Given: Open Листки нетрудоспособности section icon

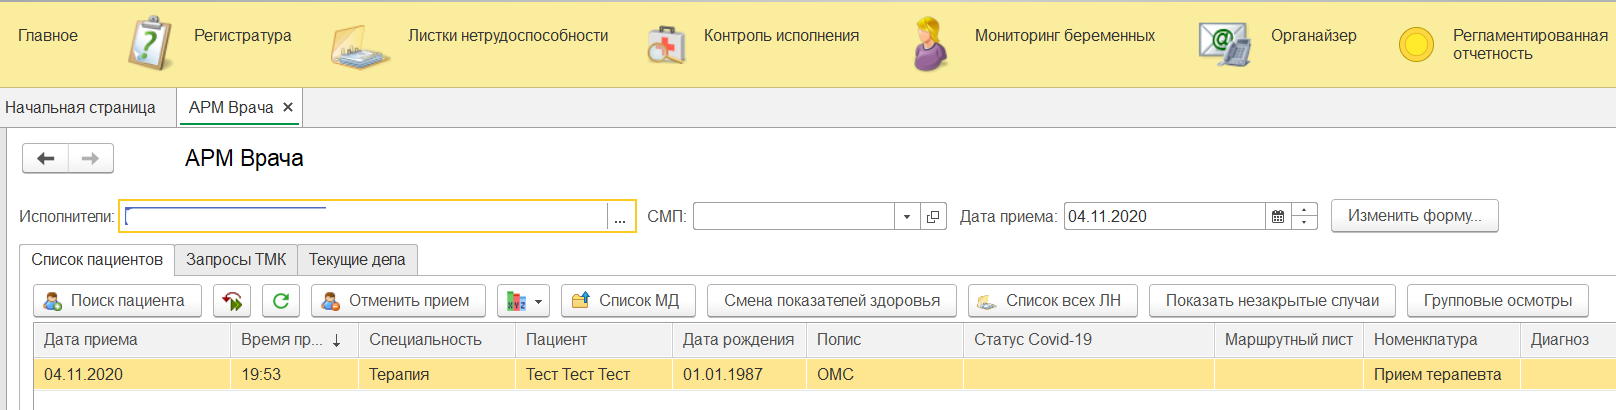Looking at the screenshot, I should (360, 45).
